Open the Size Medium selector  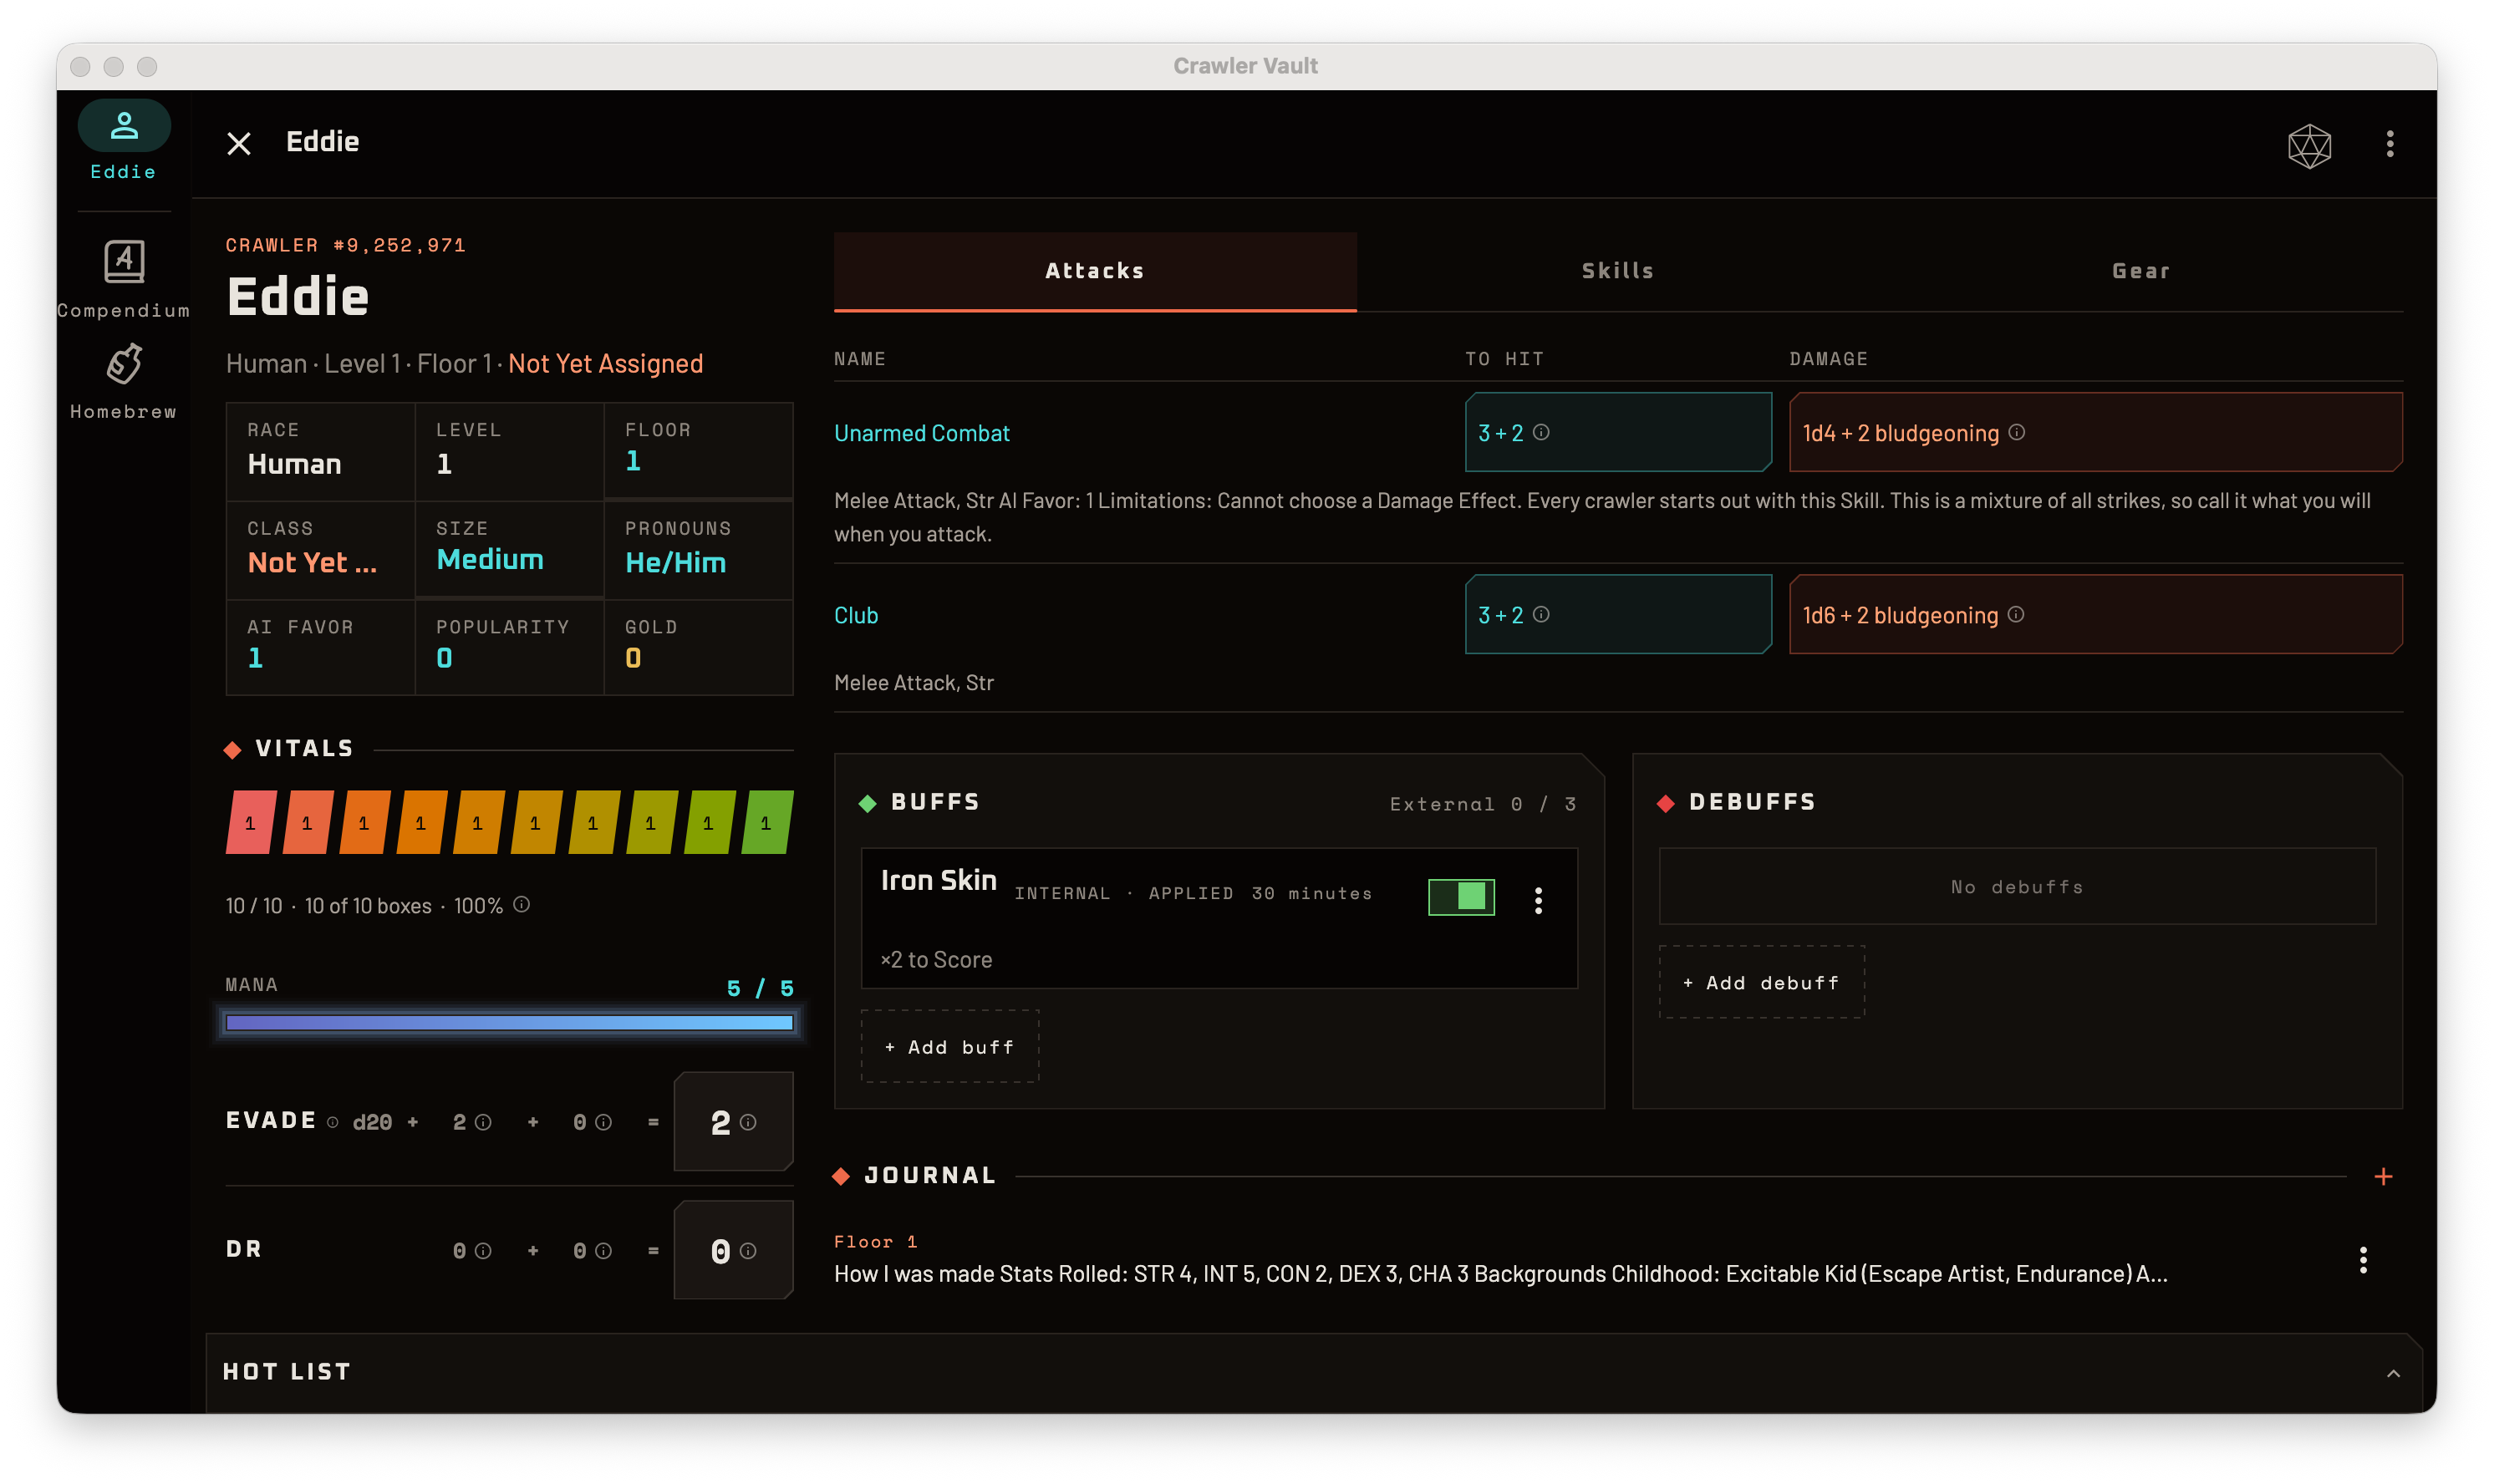tap(508, 549)
